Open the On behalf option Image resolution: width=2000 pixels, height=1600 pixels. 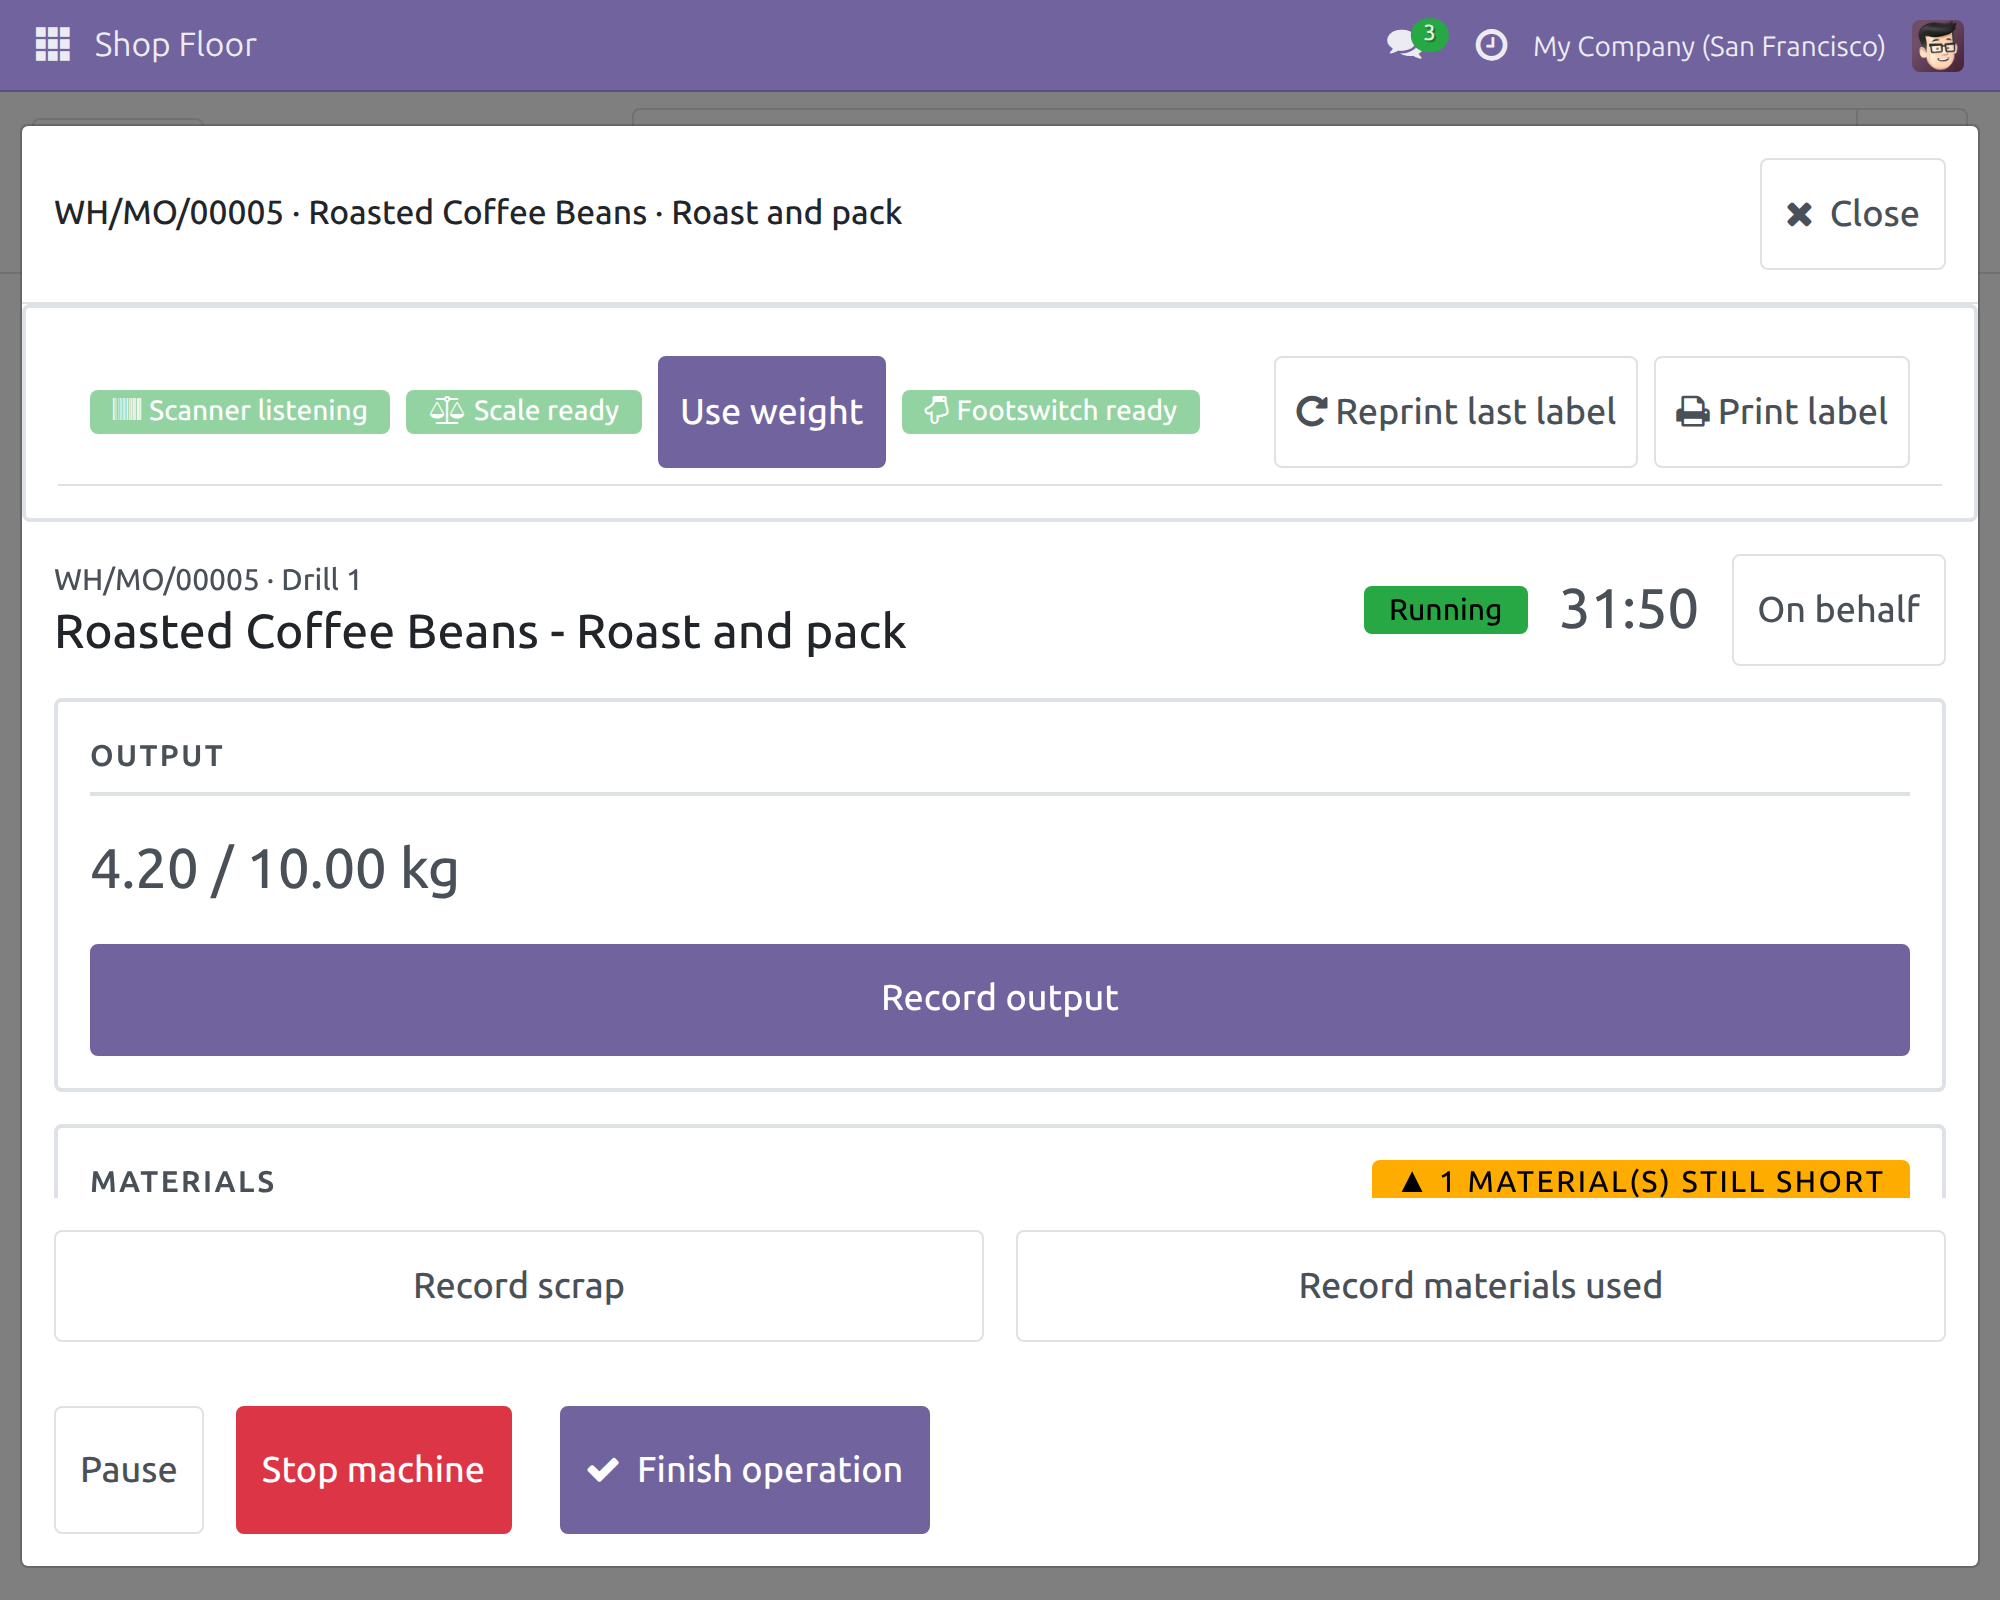pos(1838,610)
